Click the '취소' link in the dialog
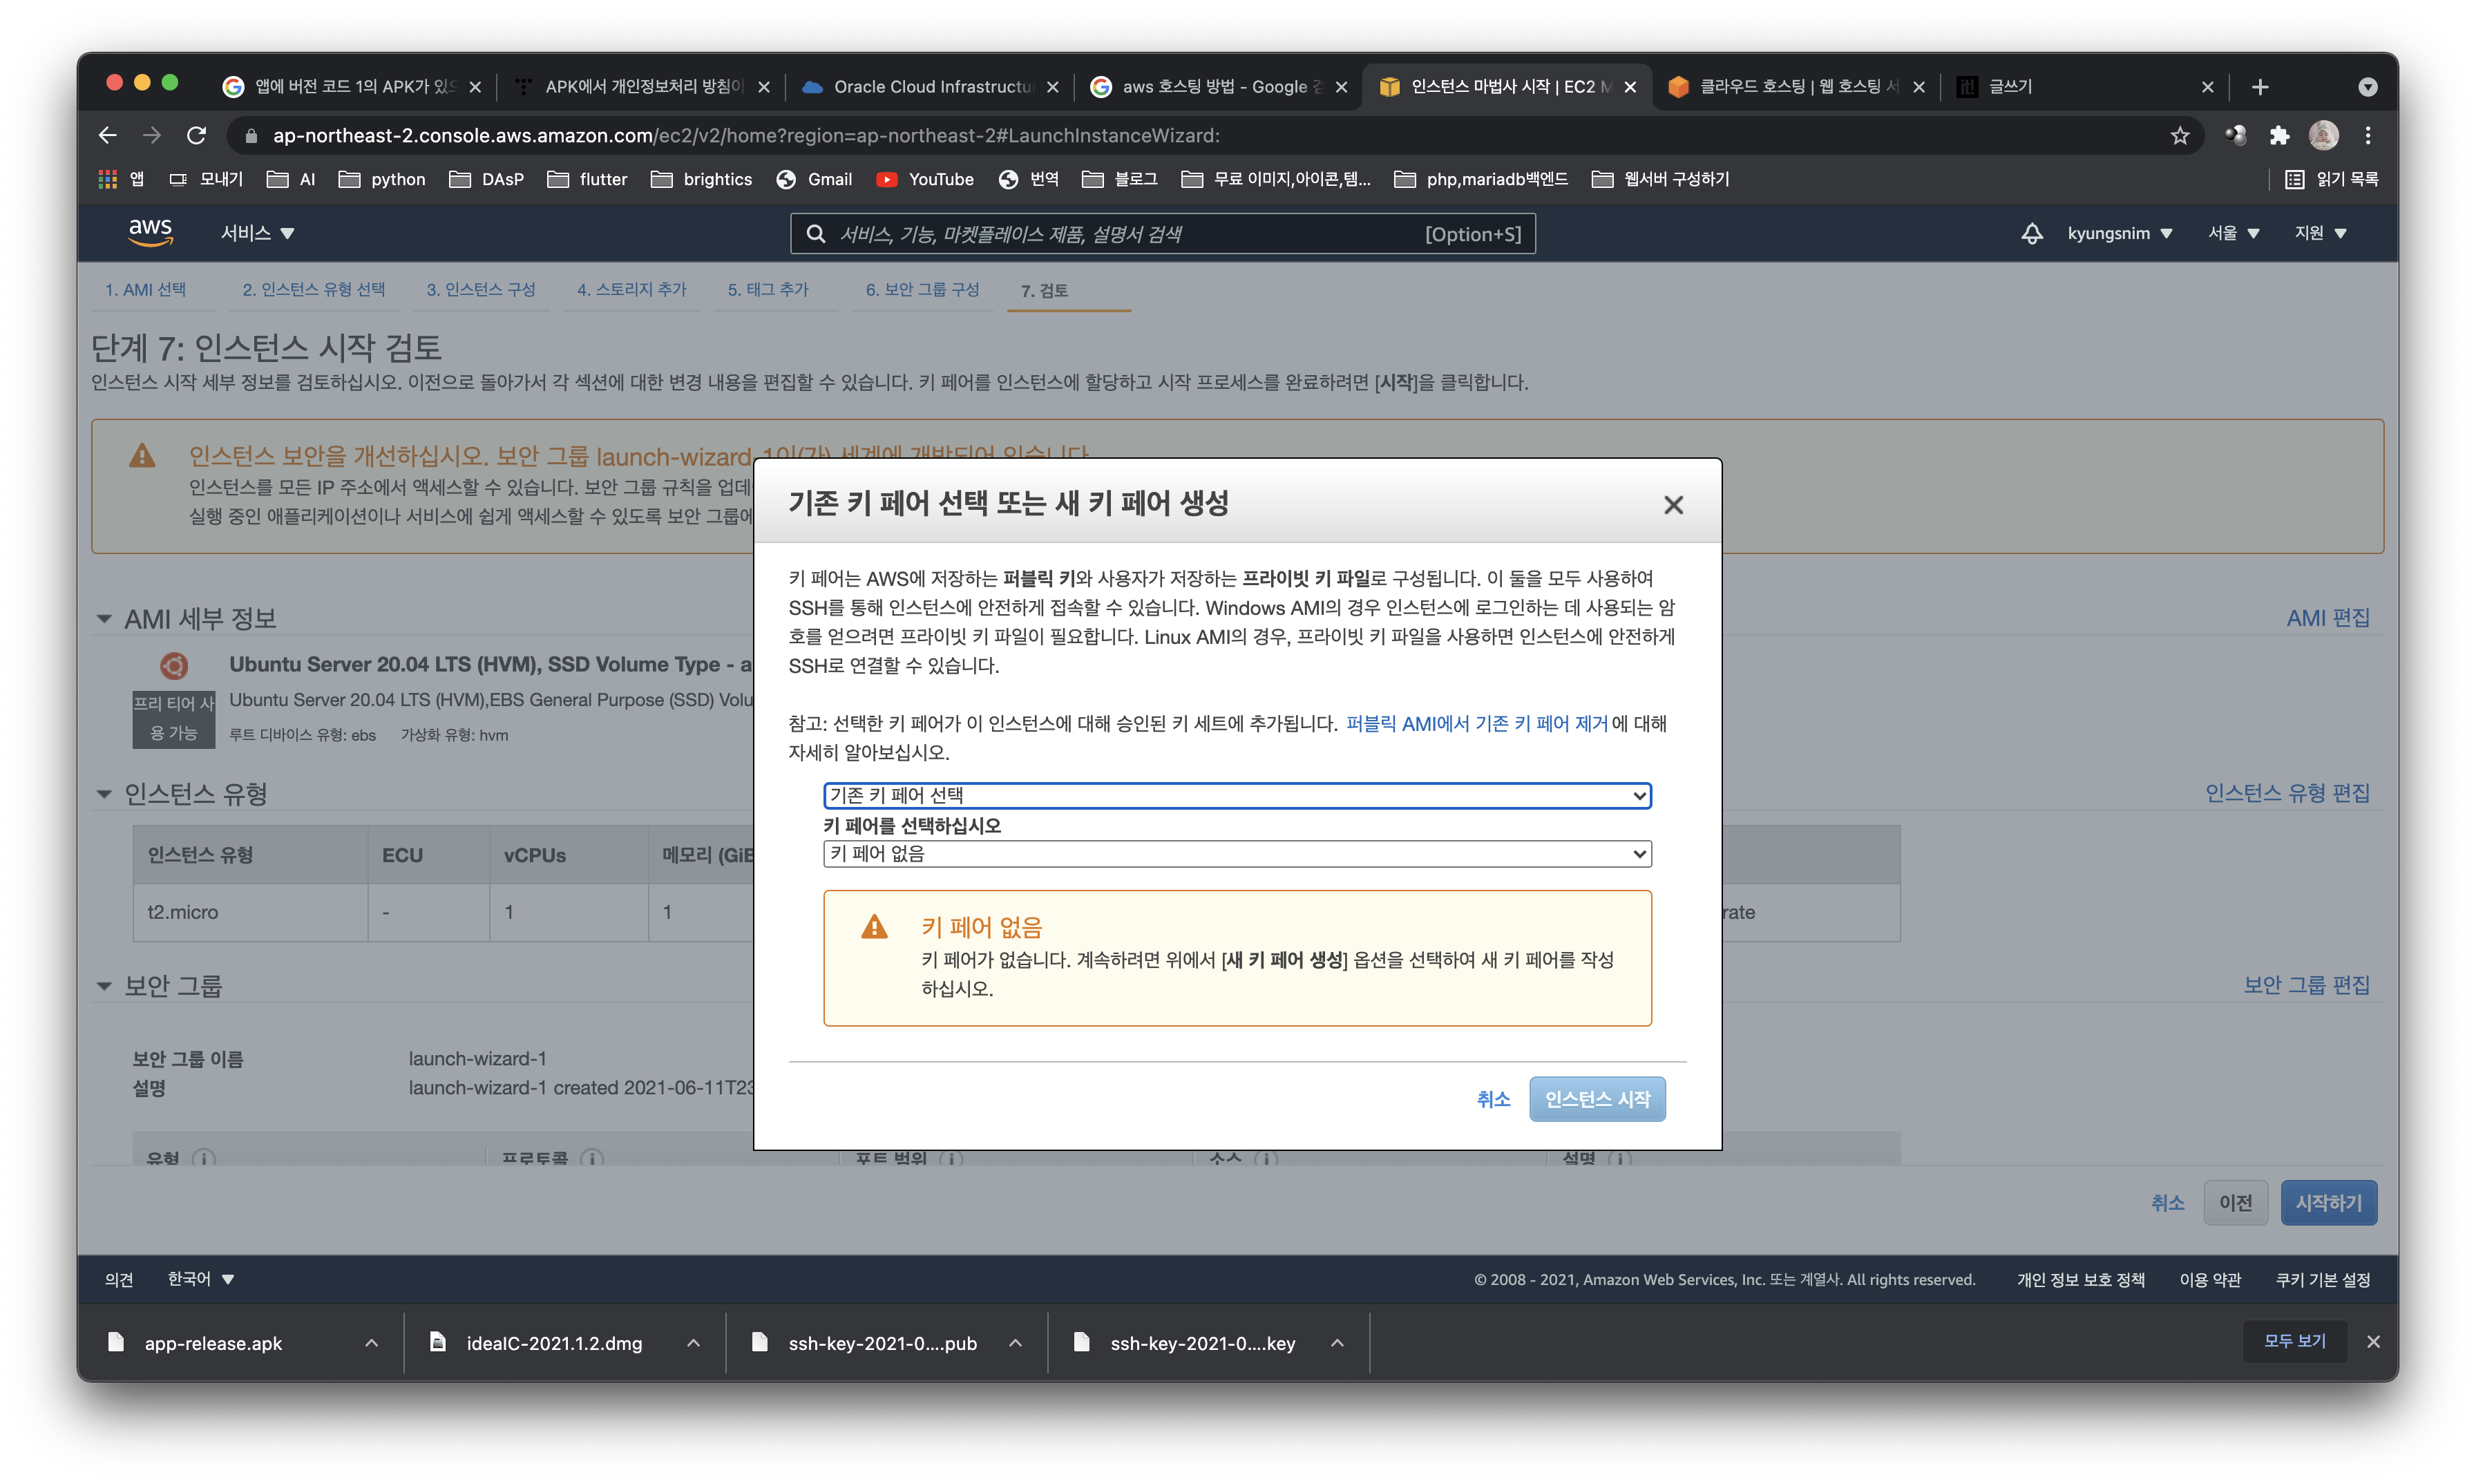 point(1493,1099)
